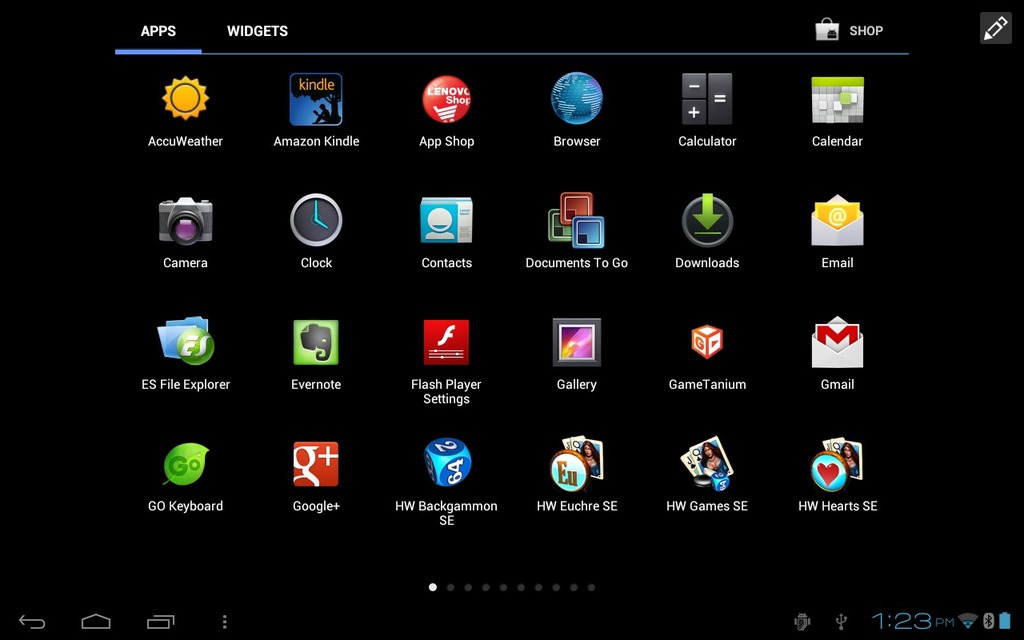
Task: Launch HW Hearts SE
Action: click(837, 463)
